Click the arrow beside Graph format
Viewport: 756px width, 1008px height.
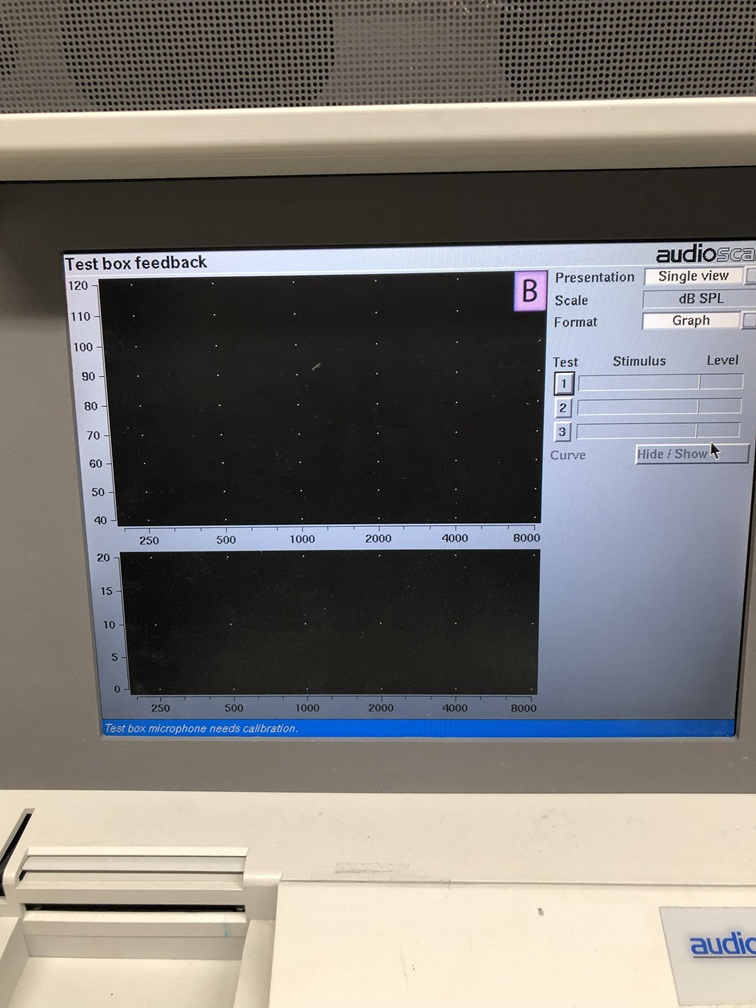[748, 321]
